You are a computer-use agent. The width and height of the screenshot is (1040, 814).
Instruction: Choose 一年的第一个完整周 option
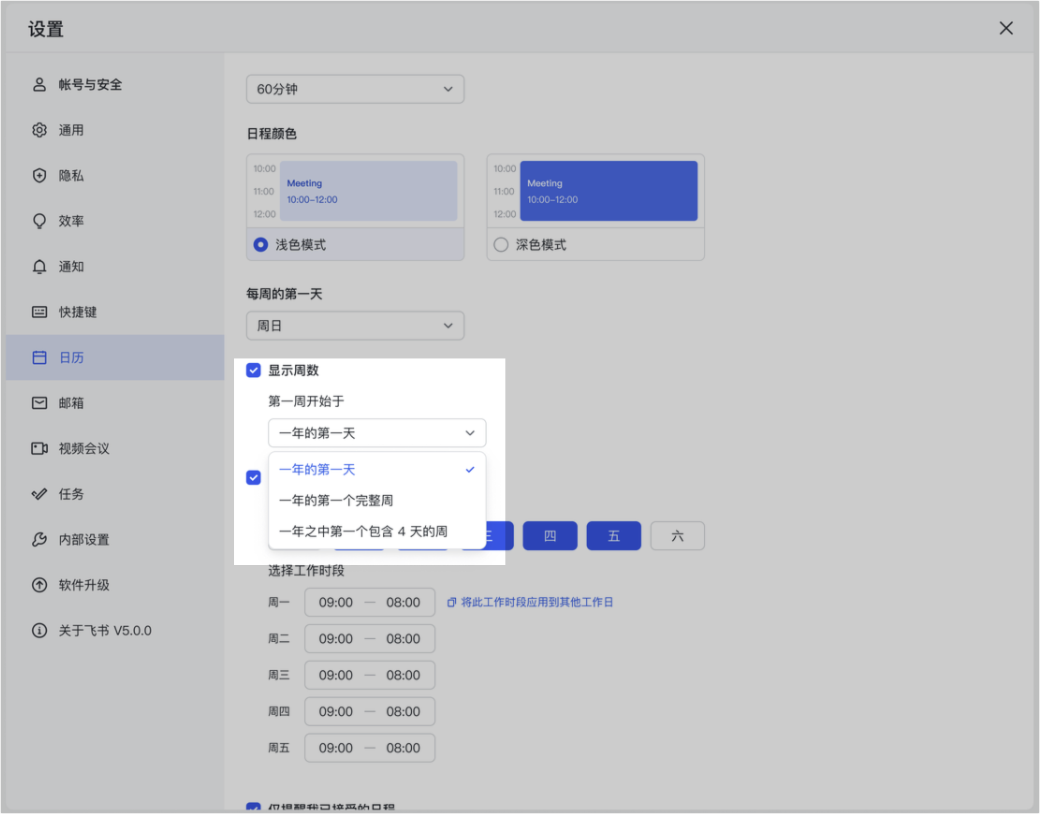(377, 500)
